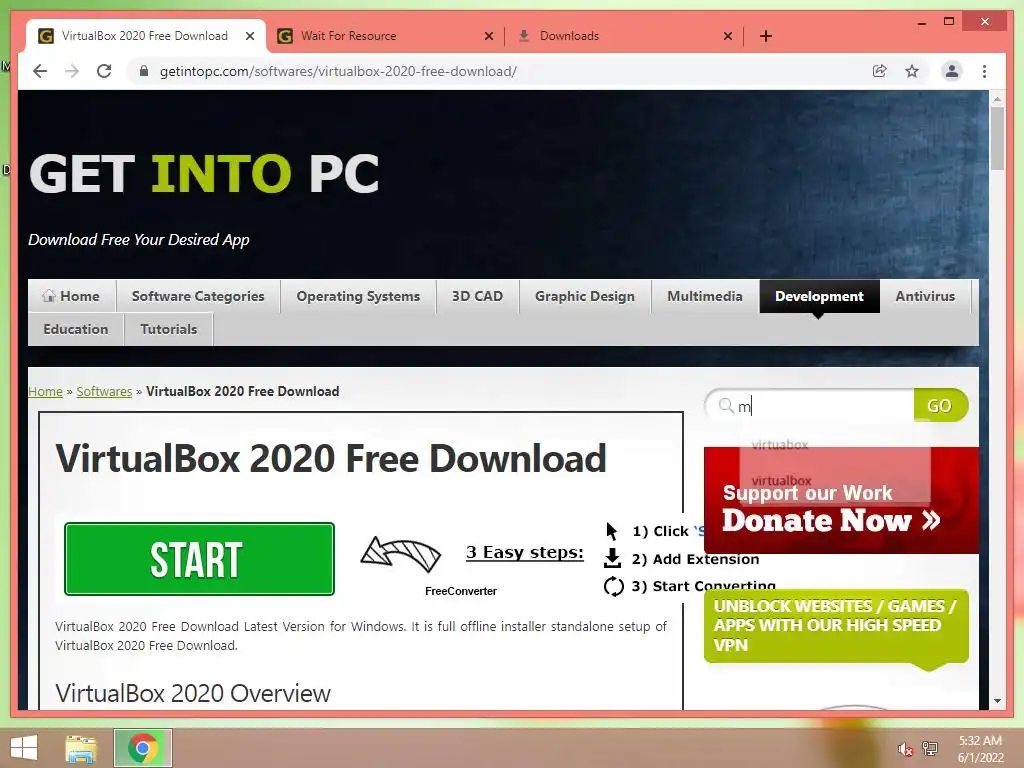Open the Antivirus menu item
Screen dimensions: 1024x768
[x=925, y=296]
